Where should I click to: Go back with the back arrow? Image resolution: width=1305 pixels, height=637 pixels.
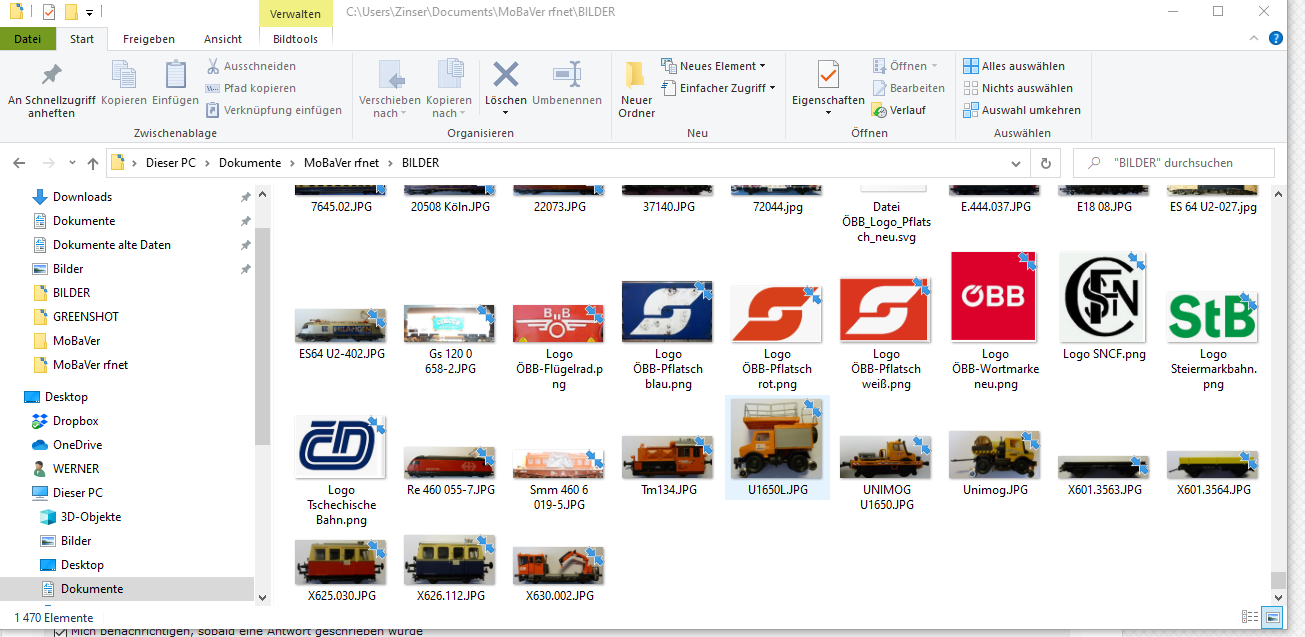pyautogui.click(x=19, y=163)
